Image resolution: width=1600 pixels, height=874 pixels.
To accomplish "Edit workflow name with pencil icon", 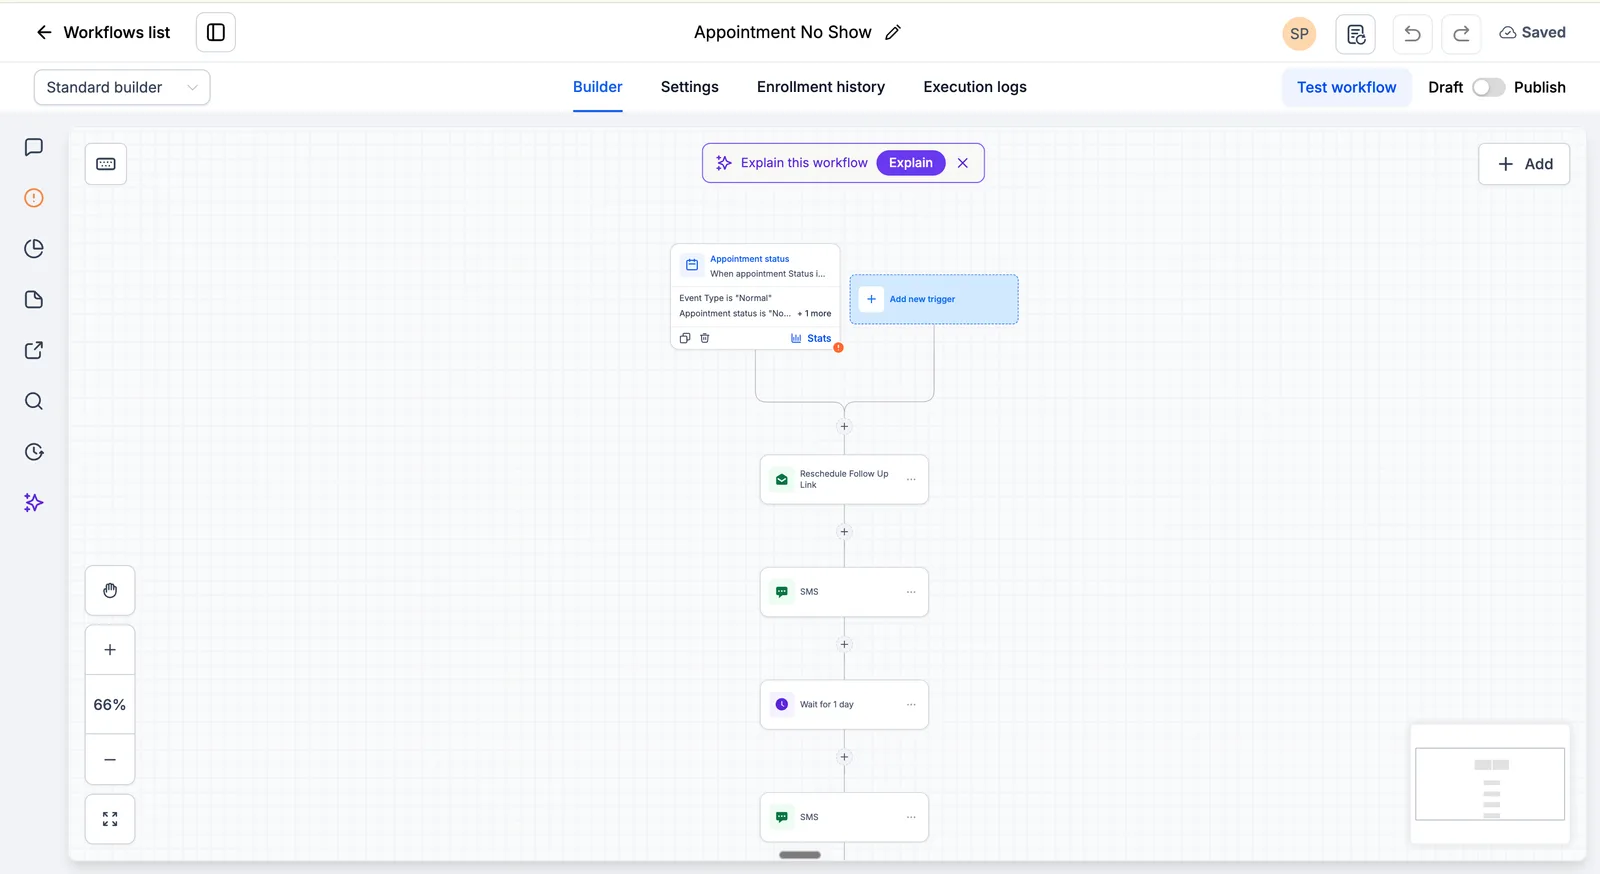I will tap(893, 32).
